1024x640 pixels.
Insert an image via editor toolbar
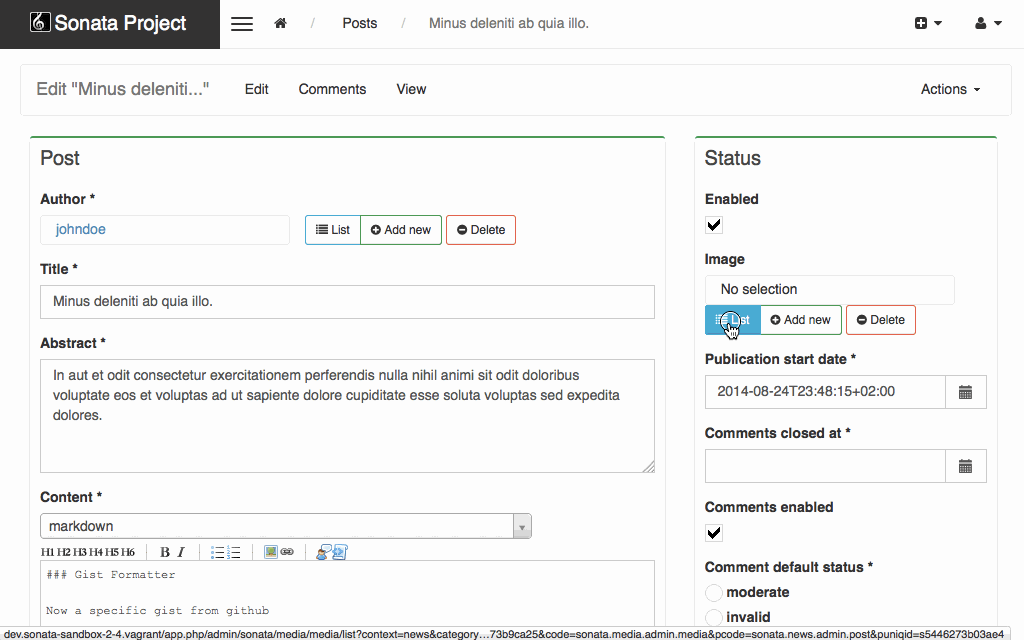tap(270, 552)
